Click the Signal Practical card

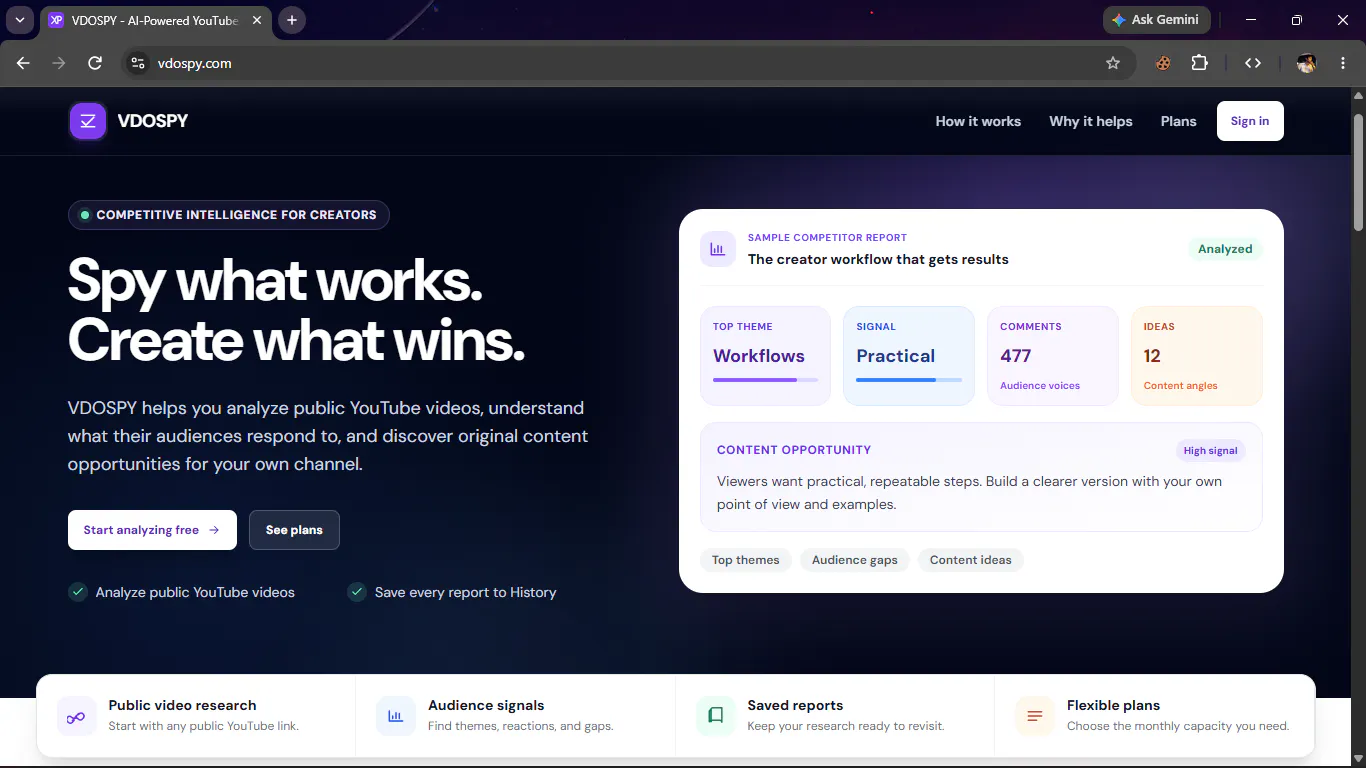point(909,356)
